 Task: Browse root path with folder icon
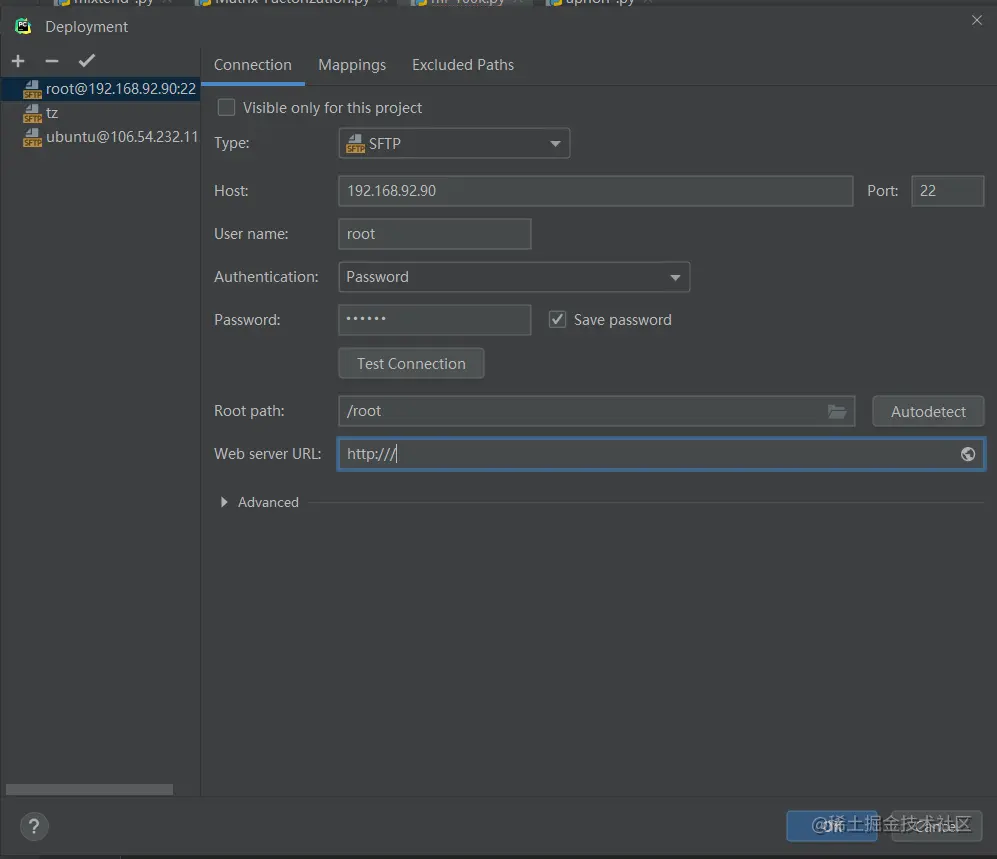[x=837, y=412]
